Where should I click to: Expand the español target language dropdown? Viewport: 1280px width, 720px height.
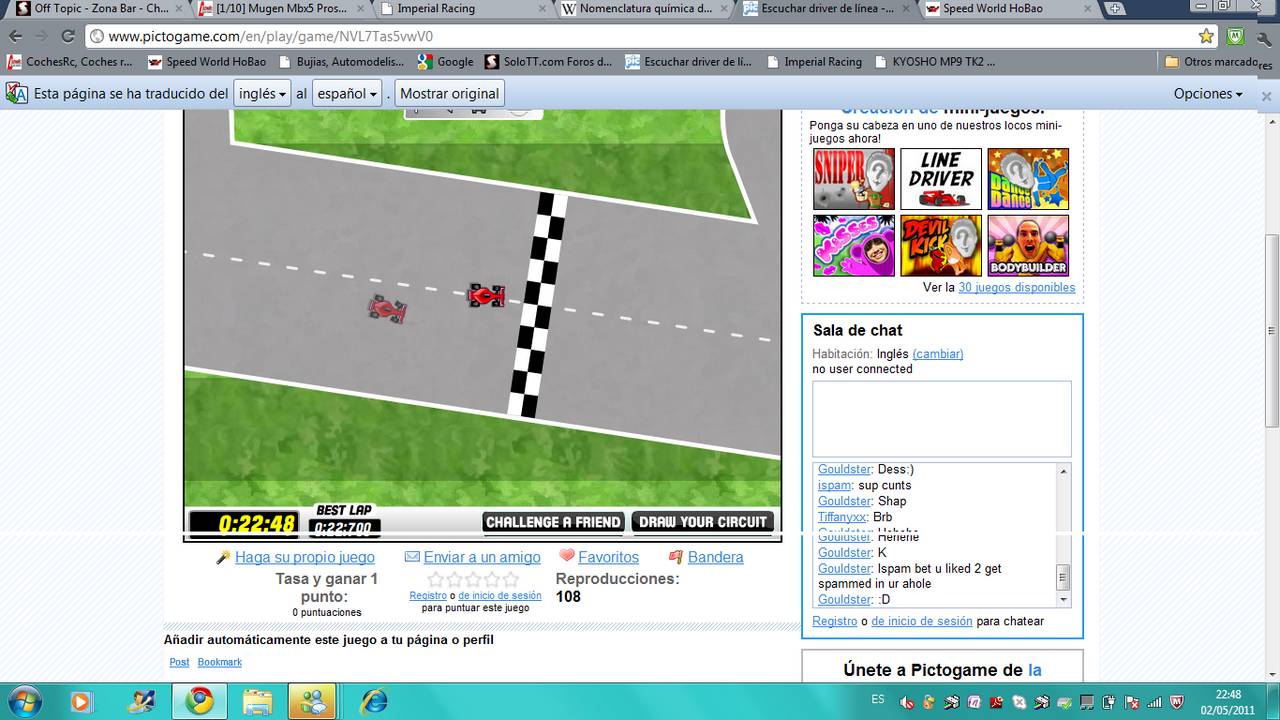click(x=348, y=93)
